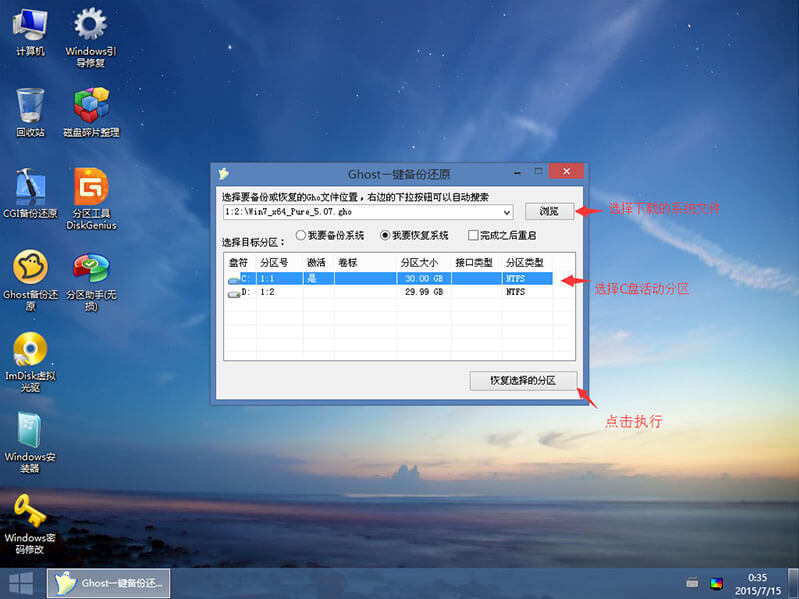Launch Ghost备份还原 desktop icon

[x=30, y=268]
